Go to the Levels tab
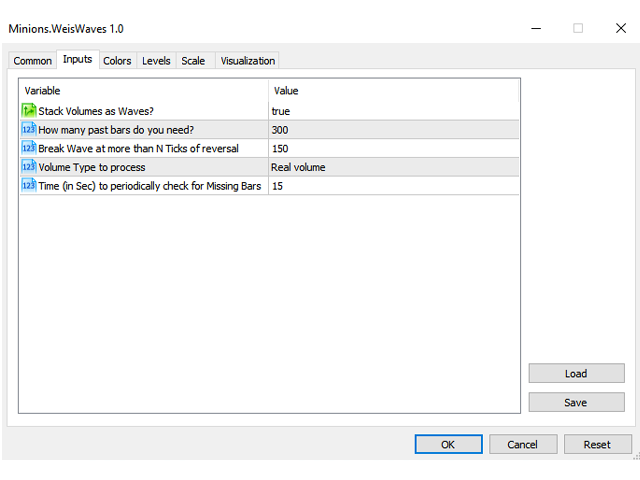The height and width of the screenshot is (480, 640). [156, 61]
